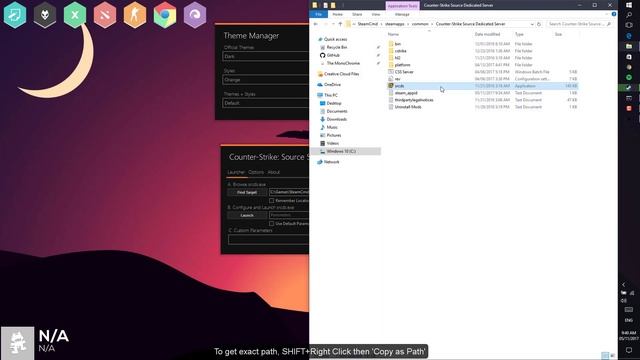640x360 pixels.
Task: Open the dark gray alien-head hexagon icon
Action: click(45, 15)
